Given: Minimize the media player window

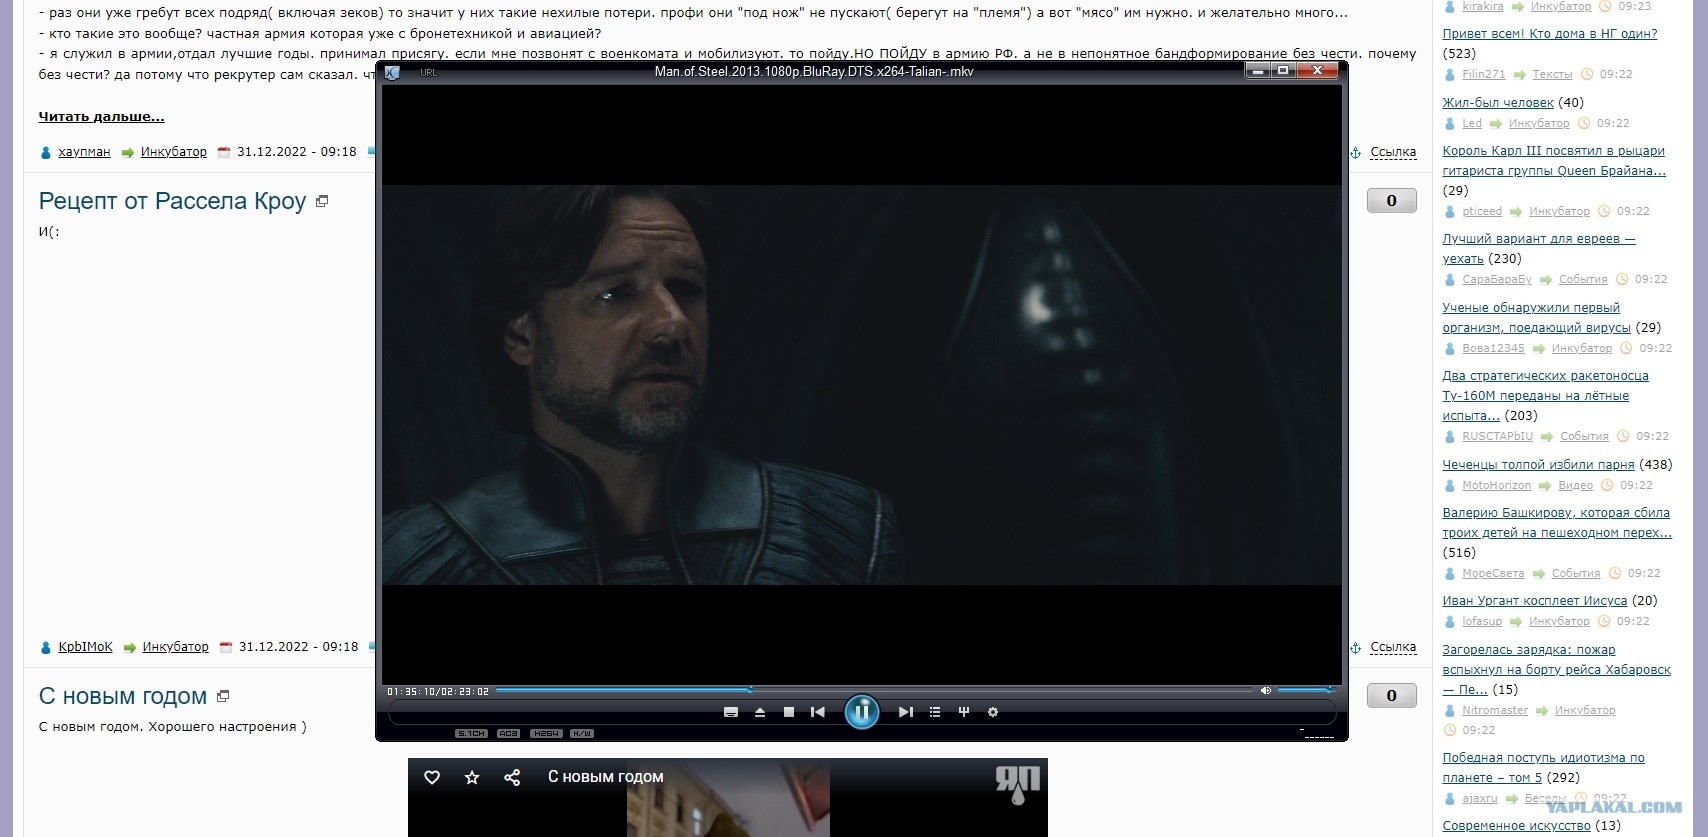Looking at the screenshot, I should (1258, 71).
